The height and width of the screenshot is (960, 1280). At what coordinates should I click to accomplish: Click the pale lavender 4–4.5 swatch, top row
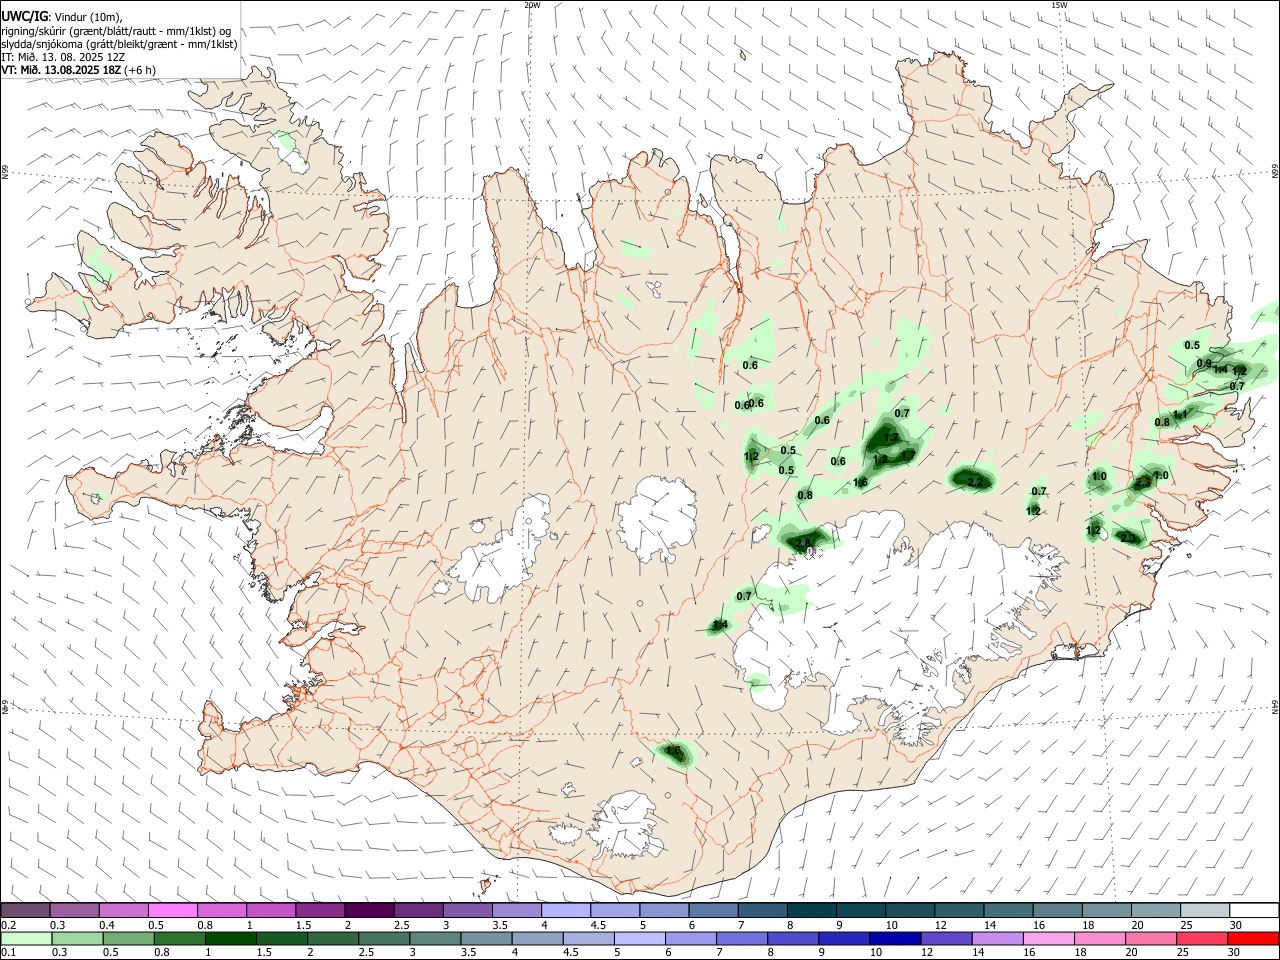click(565, 911)
